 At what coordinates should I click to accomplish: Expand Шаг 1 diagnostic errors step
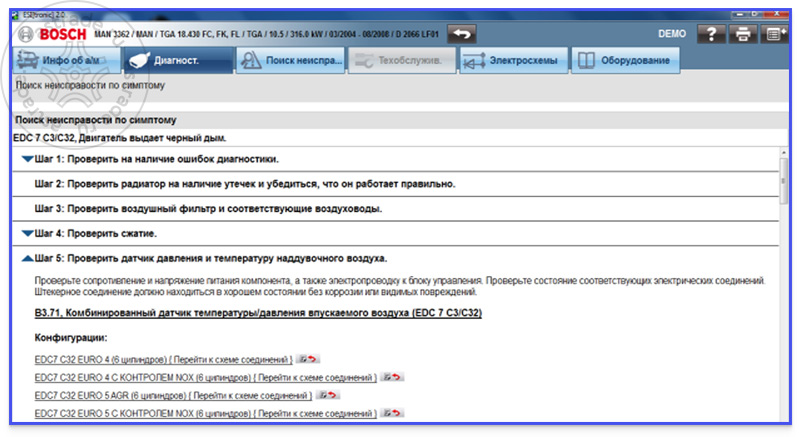pyautogui.click(x=28, y=159)
